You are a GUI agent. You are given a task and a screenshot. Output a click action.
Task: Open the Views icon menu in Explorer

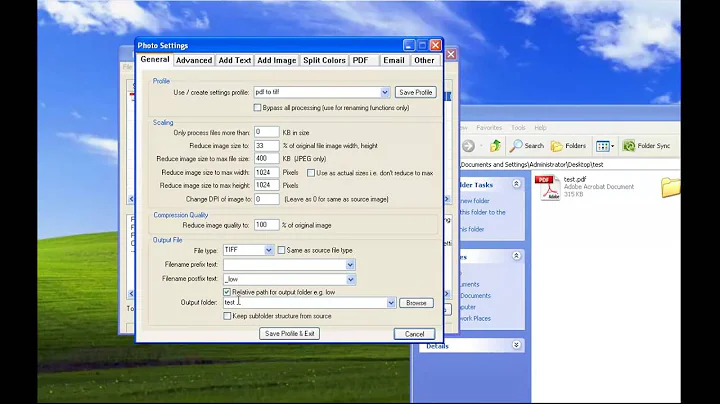click(605, 146)
